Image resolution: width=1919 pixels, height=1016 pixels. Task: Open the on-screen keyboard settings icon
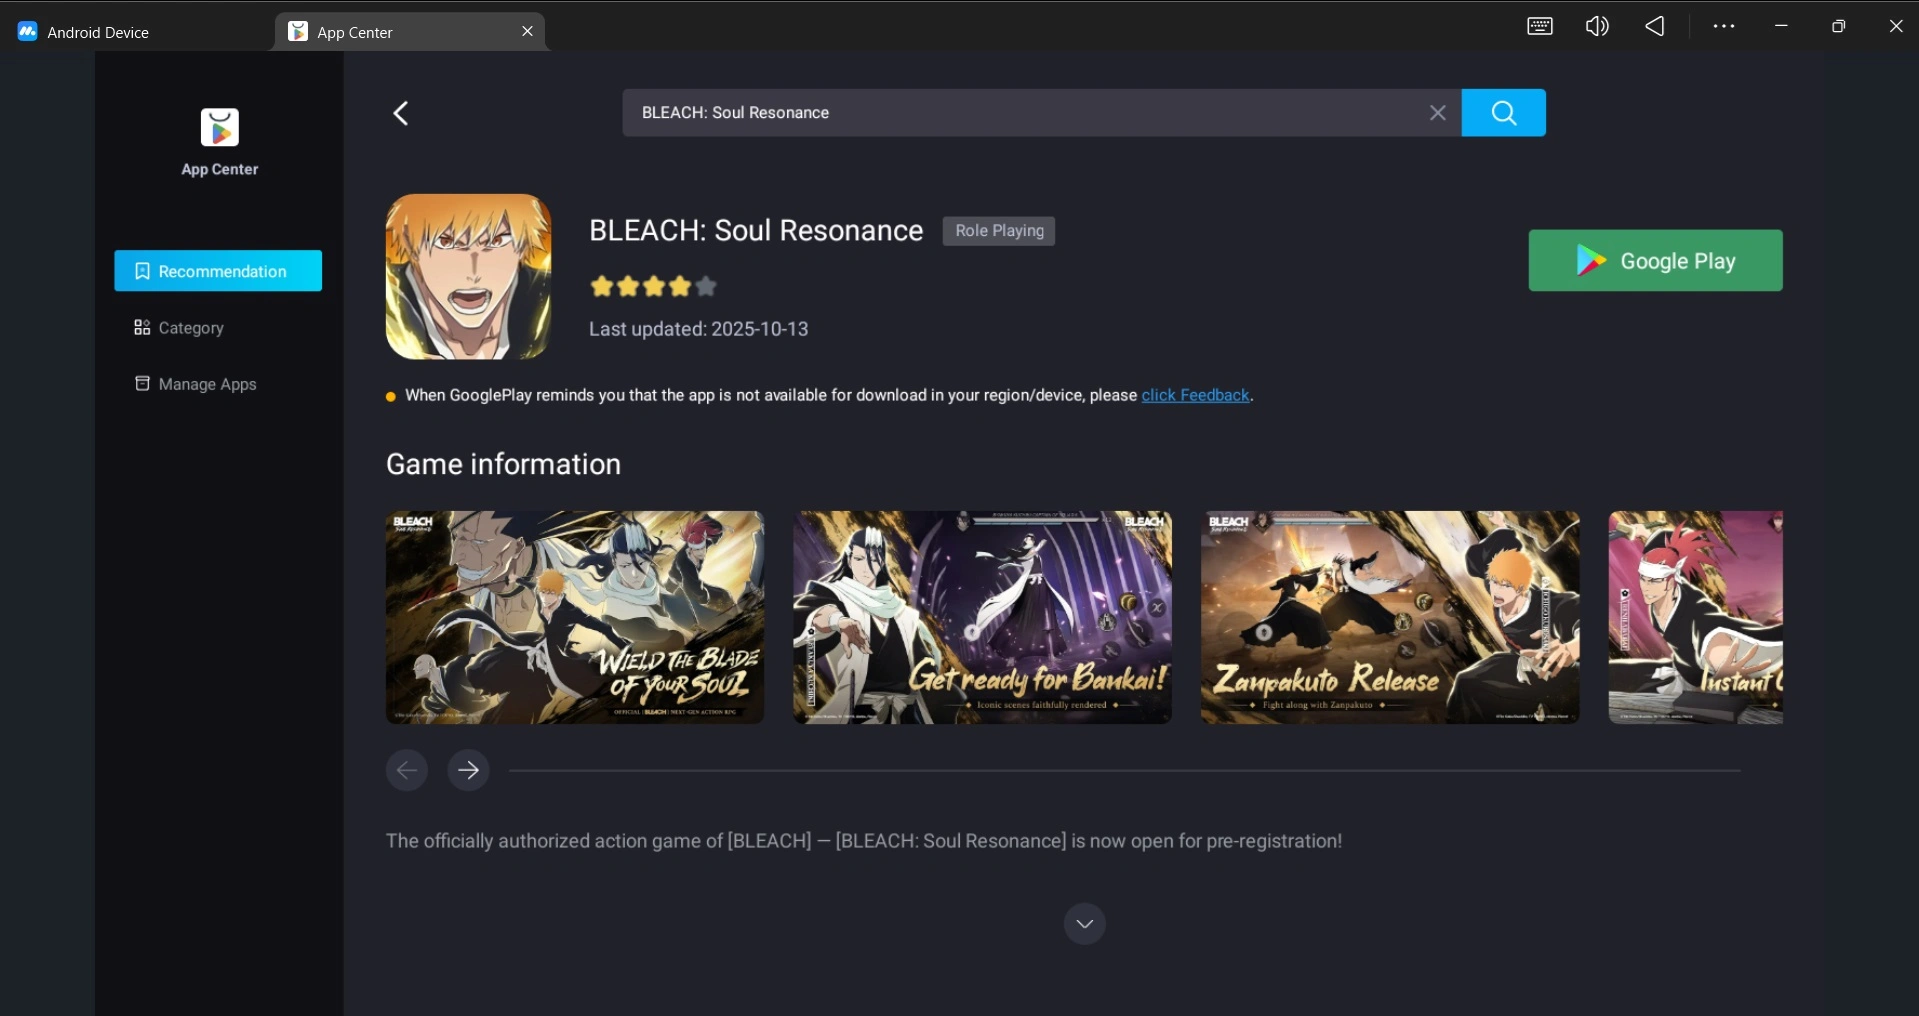[x=1539, y=26]
